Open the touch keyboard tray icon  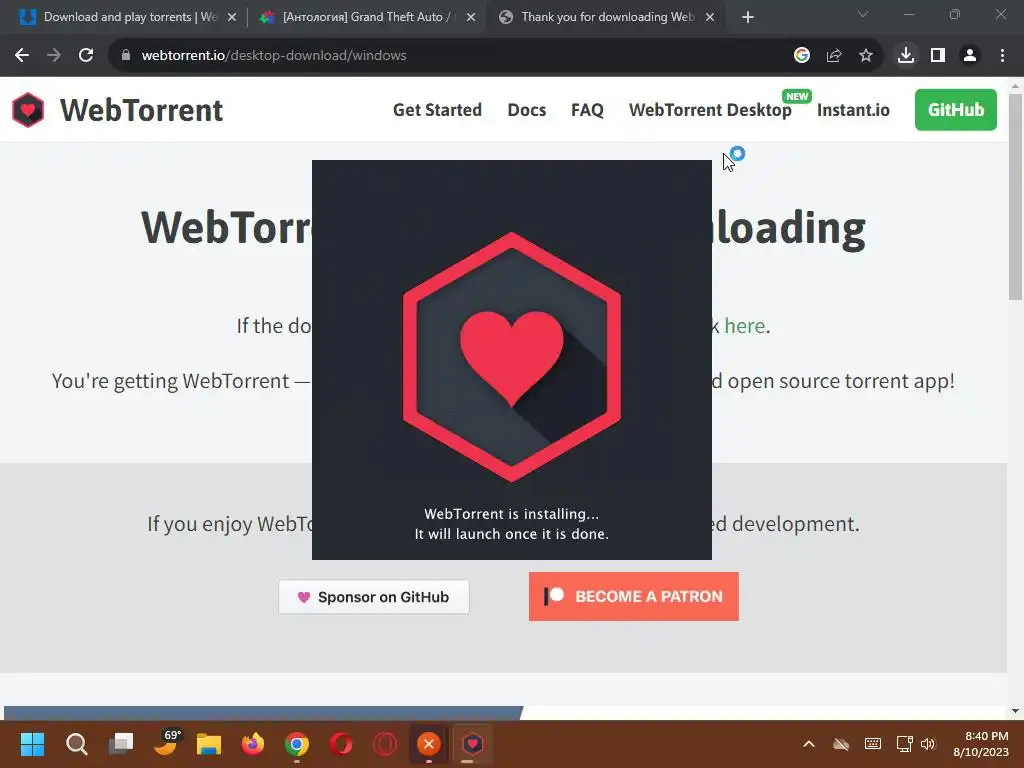coord(872,744)
